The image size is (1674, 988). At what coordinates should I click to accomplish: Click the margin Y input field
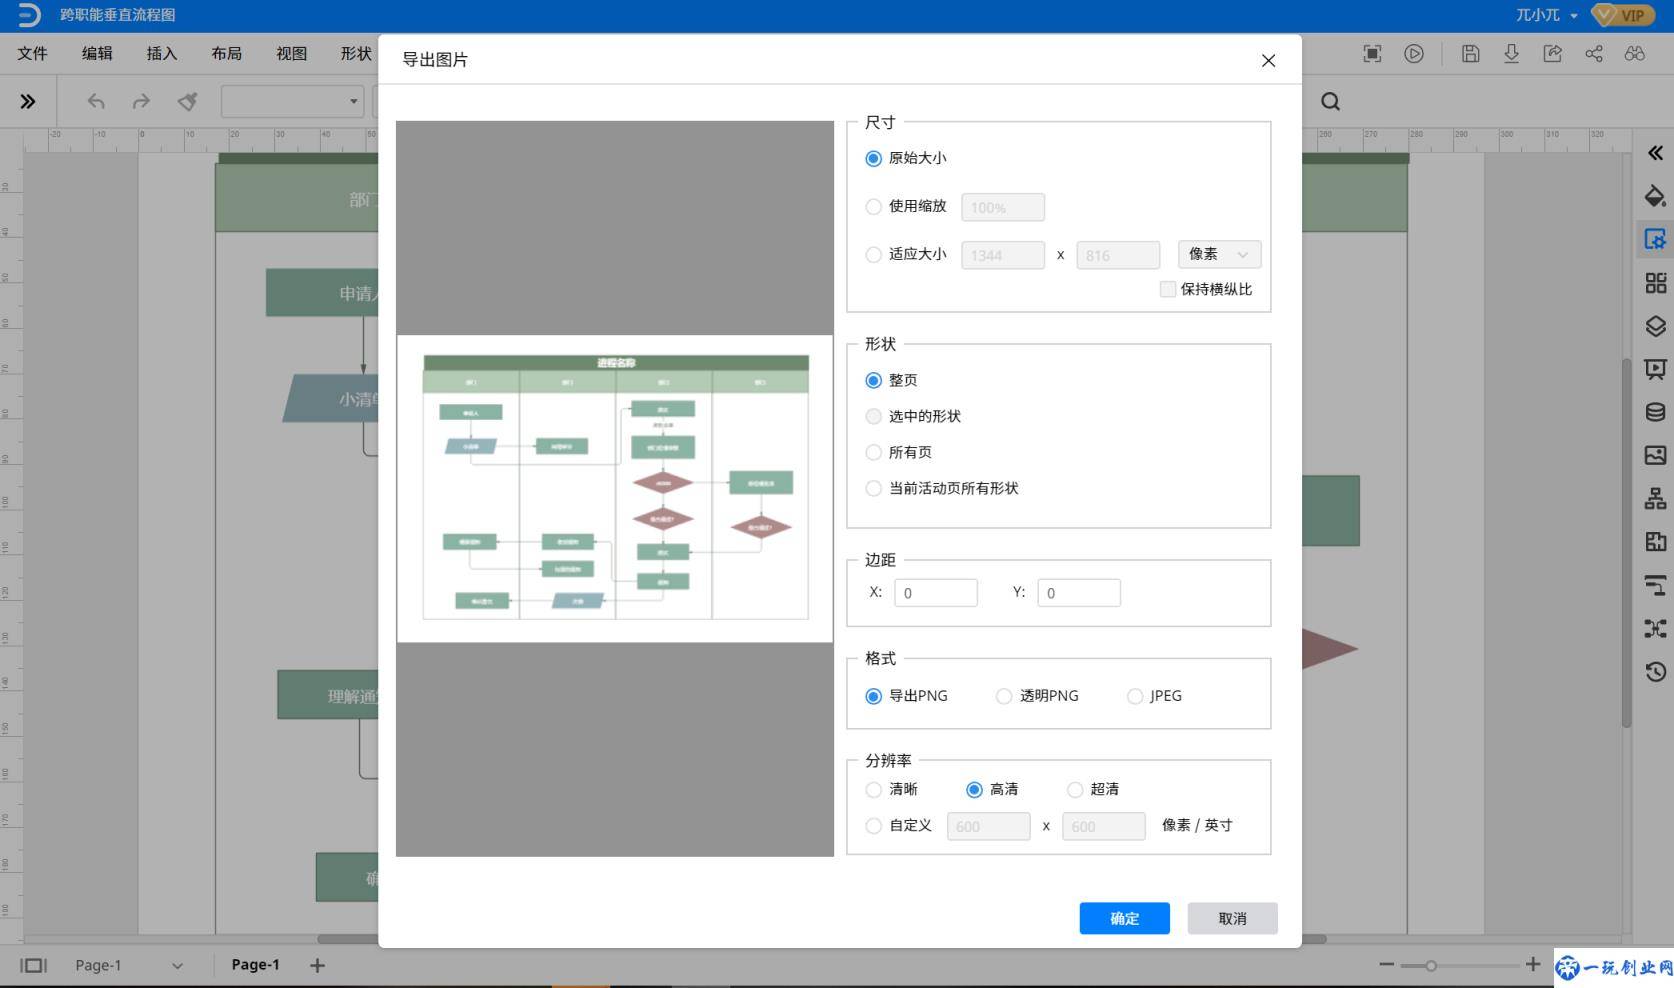1079,593
